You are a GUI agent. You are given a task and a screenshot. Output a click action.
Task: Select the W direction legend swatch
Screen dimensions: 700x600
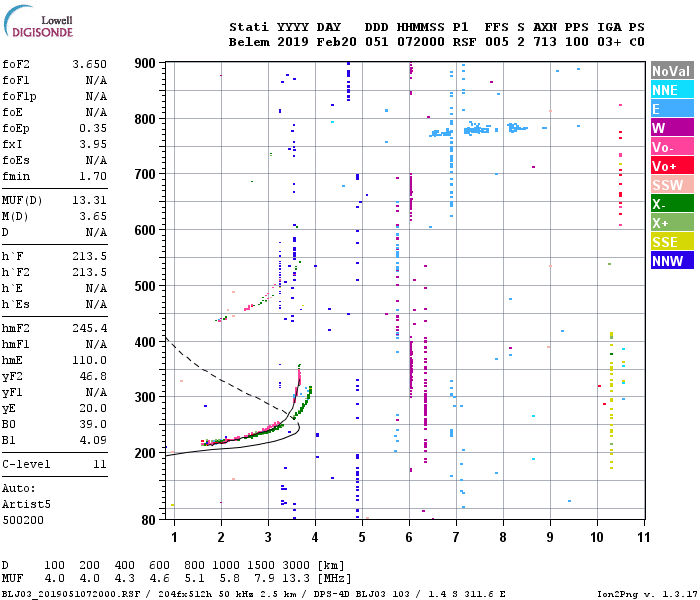click(672, 128)
